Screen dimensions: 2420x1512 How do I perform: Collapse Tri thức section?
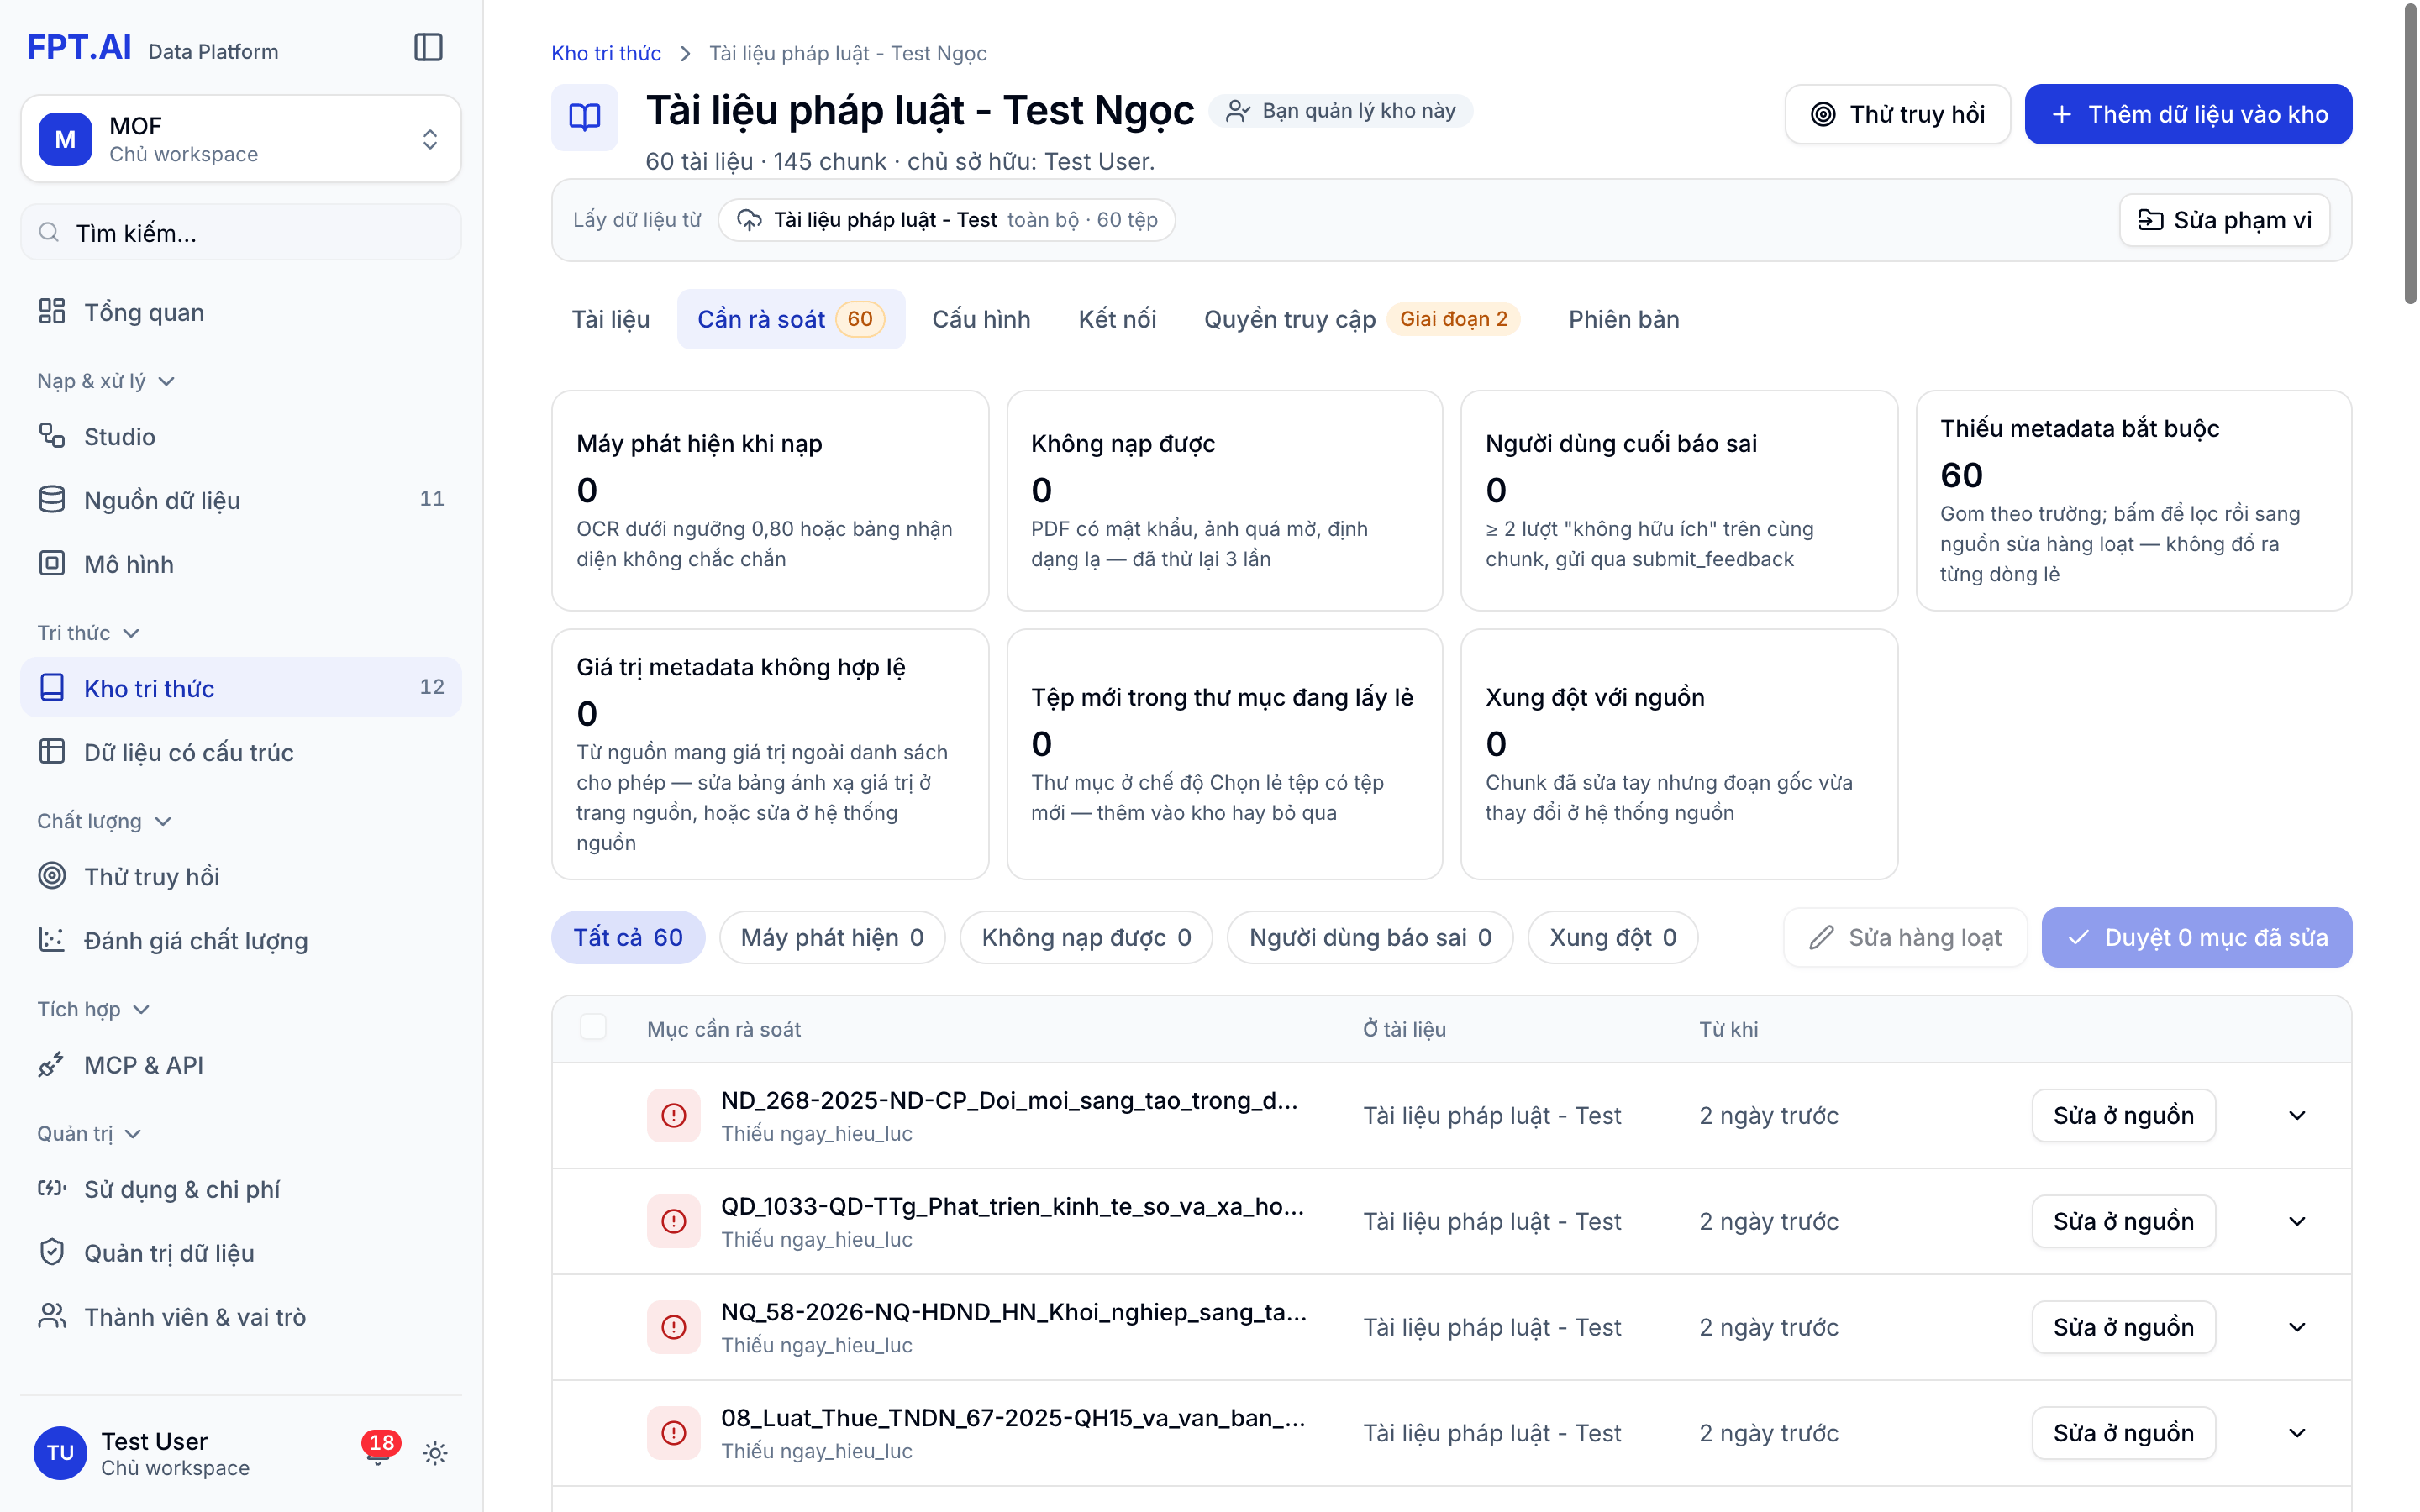88,633
